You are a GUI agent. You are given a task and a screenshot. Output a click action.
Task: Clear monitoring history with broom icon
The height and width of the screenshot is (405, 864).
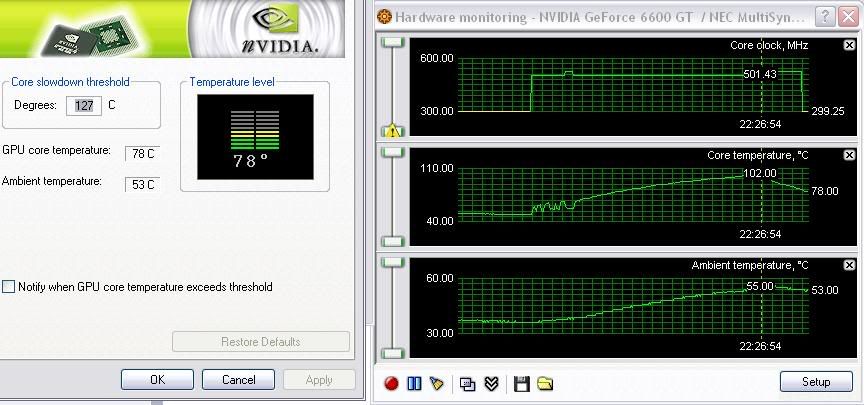(x=436, y=384)
